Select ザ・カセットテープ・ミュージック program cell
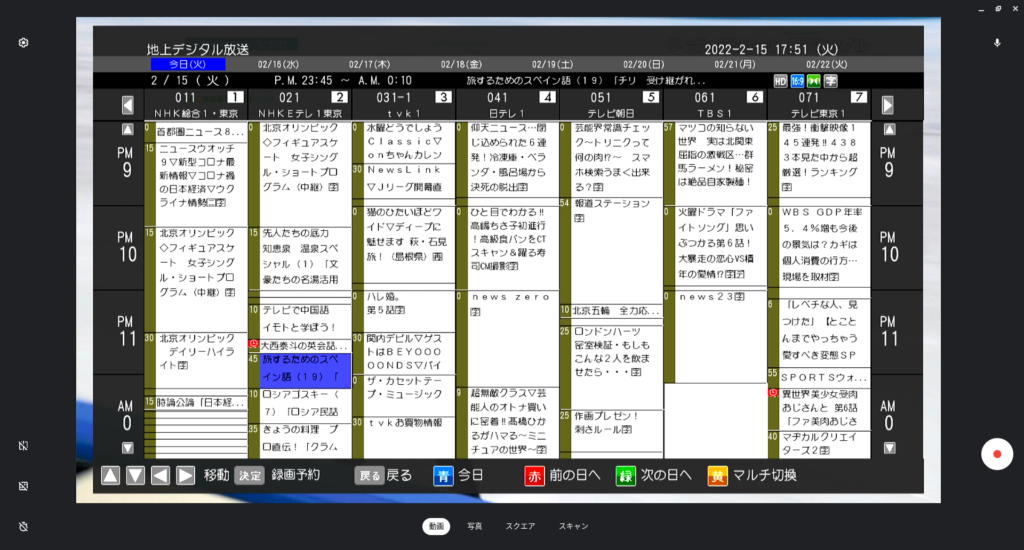Image resolution: width=1024 pixels, height=550 pixels. (x=404, y=395)
